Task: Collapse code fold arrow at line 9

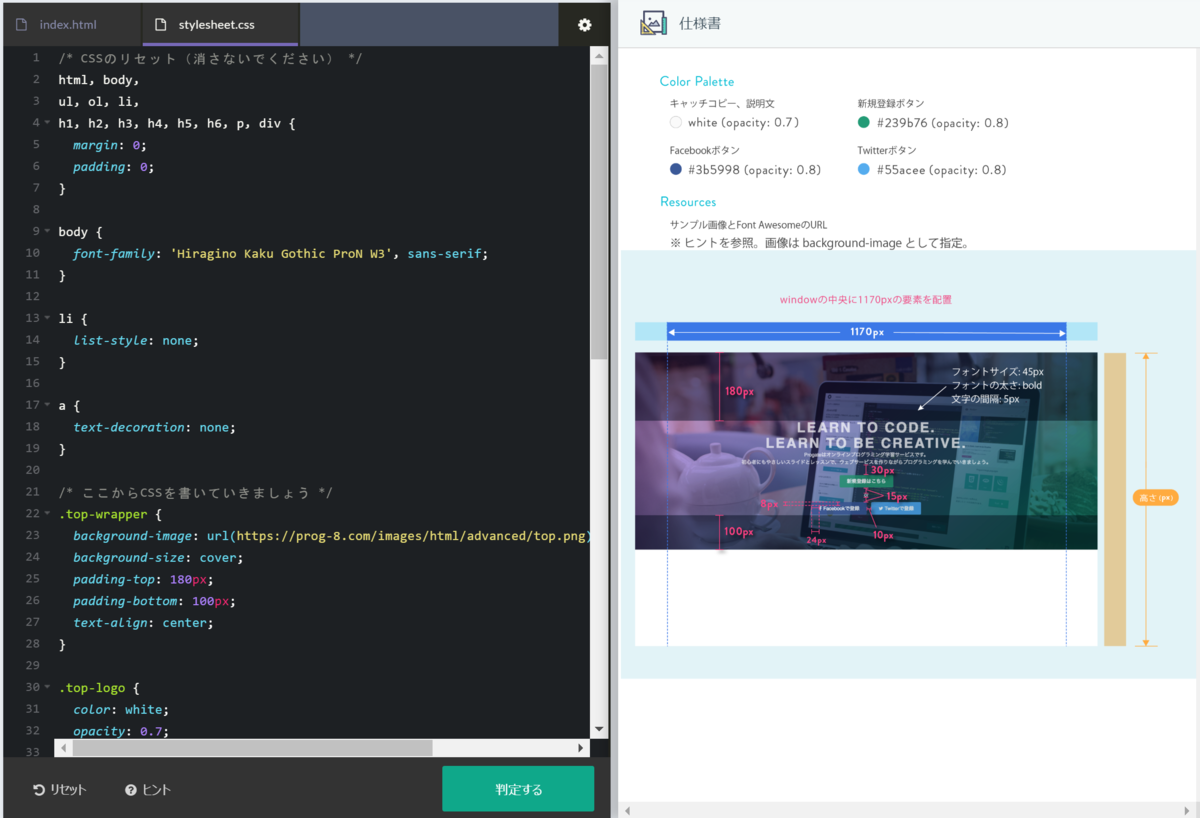Action: coord(48,232)
